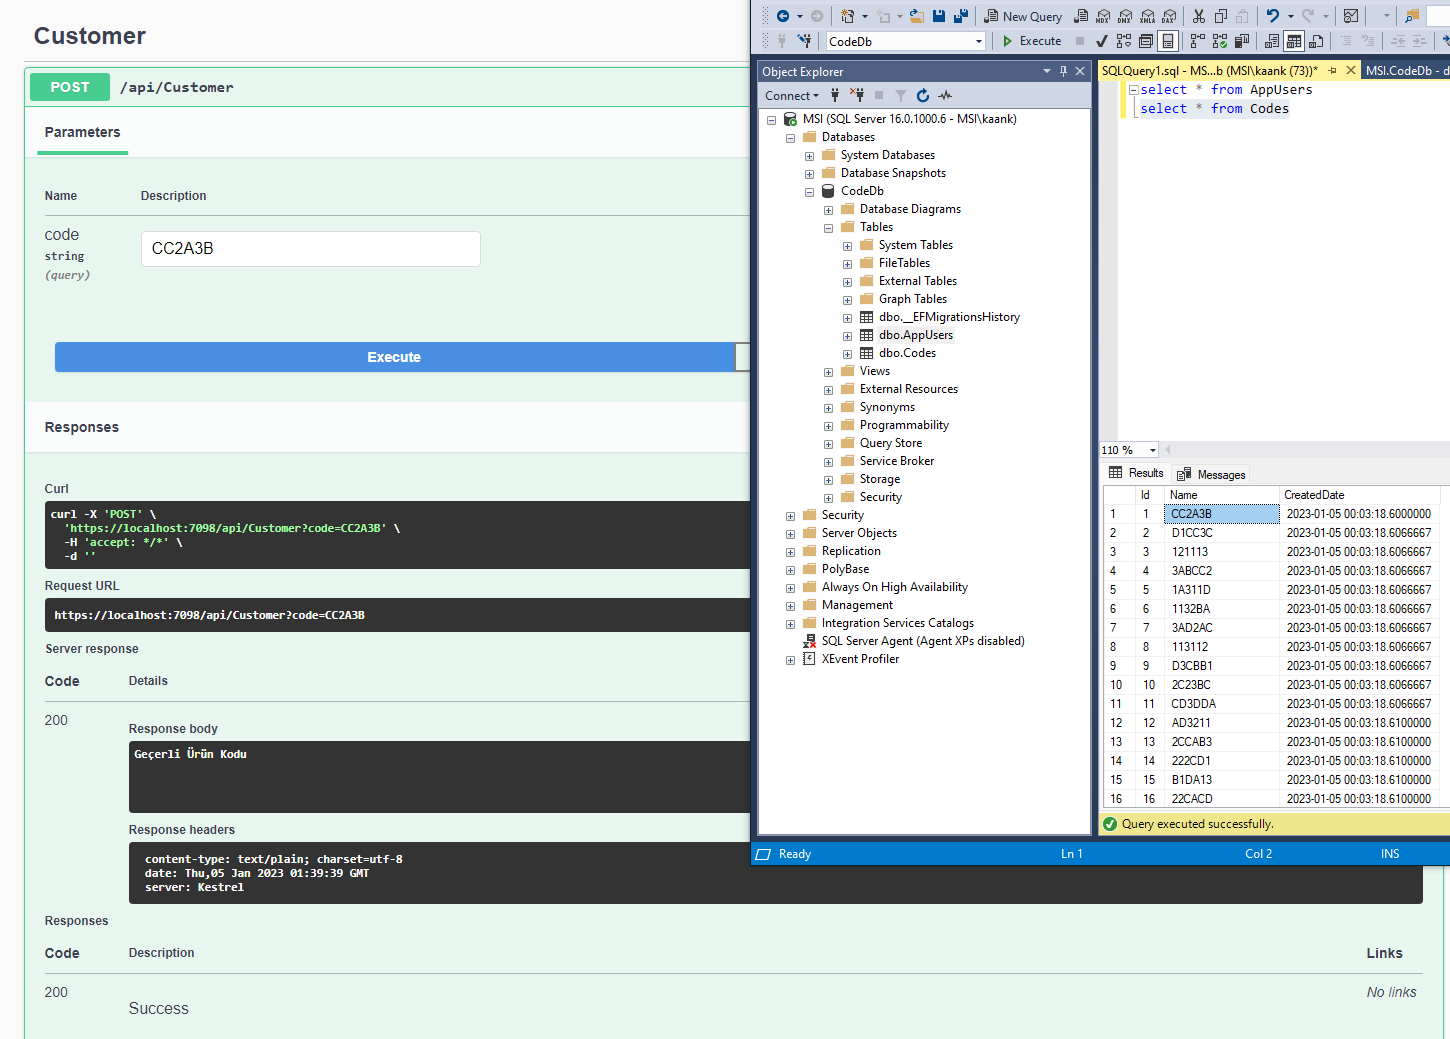Open the CodeDb available databases dropdown
Viewport: 1450px width, 1039px height.
pos(979,41)
